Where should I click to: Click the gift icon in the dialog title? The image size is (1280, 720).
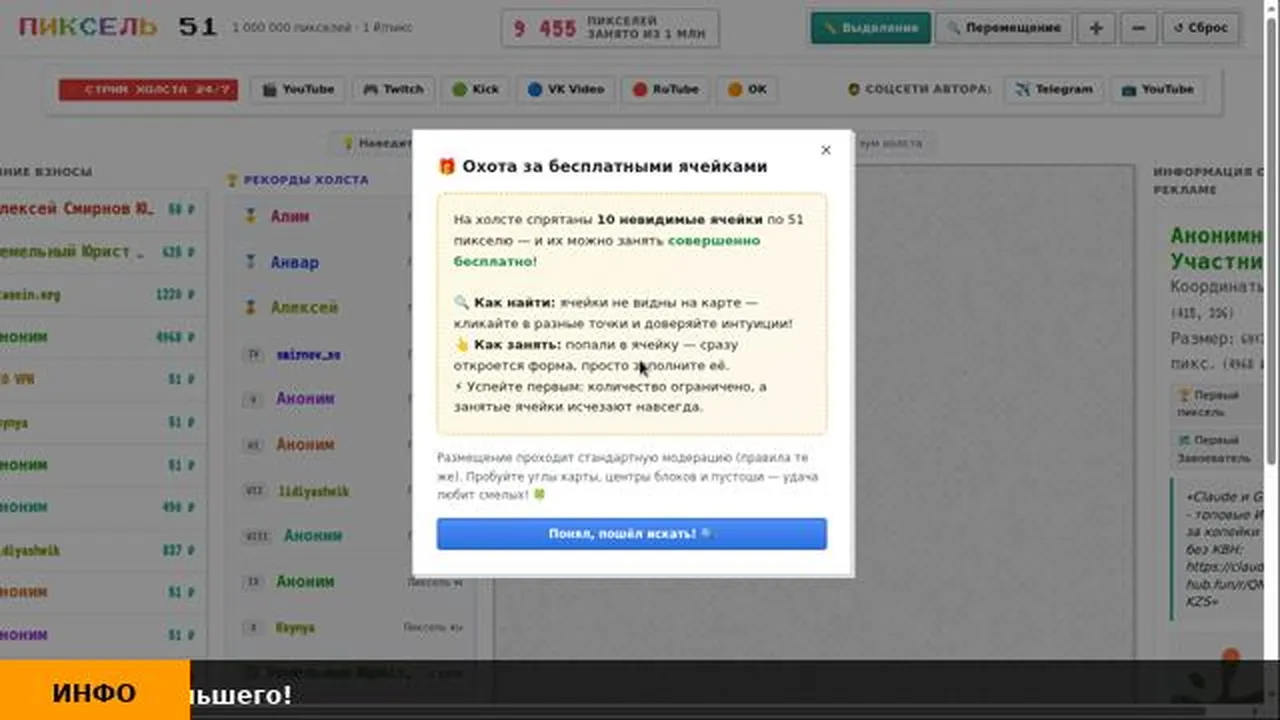tap(447, 166)
